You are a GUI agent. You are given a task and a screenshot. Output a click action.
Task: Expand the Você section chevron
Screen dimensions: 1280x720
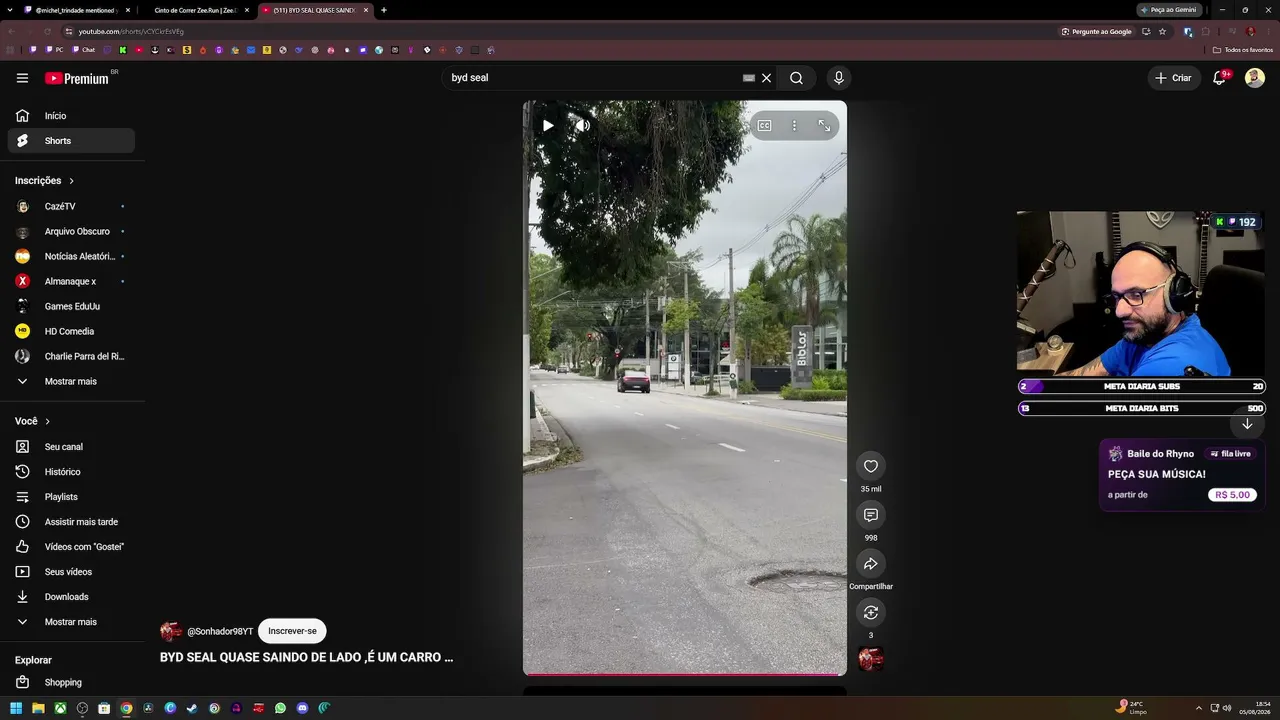coord(47,422)
